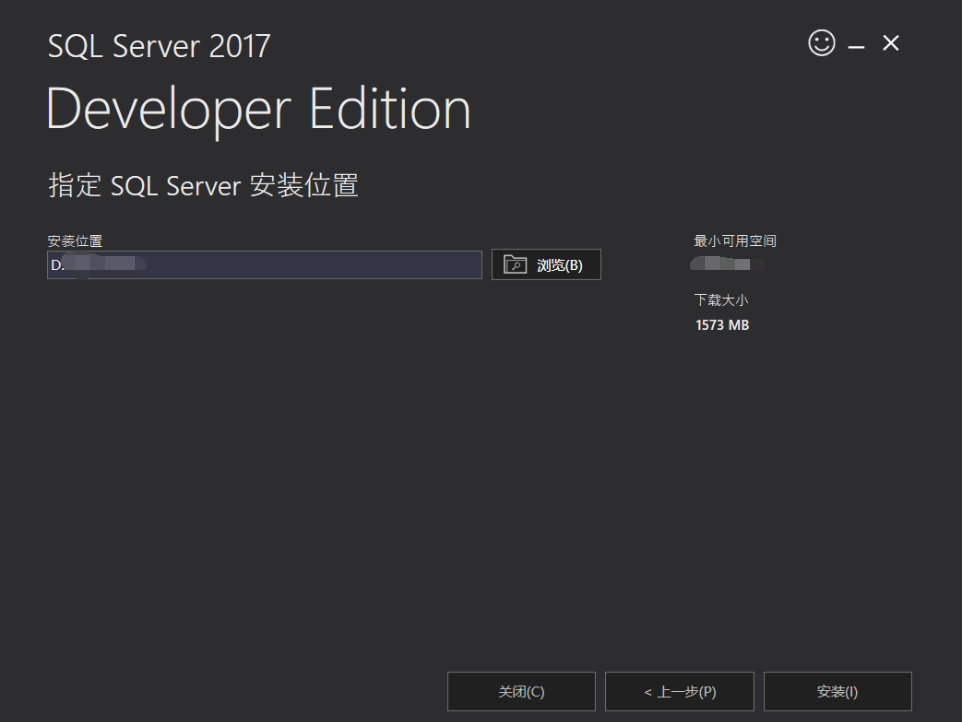Click the magnifier folder icon beside 安装位置 field
The height and width of the screenshot is (722, 963).
coord(513,264)
